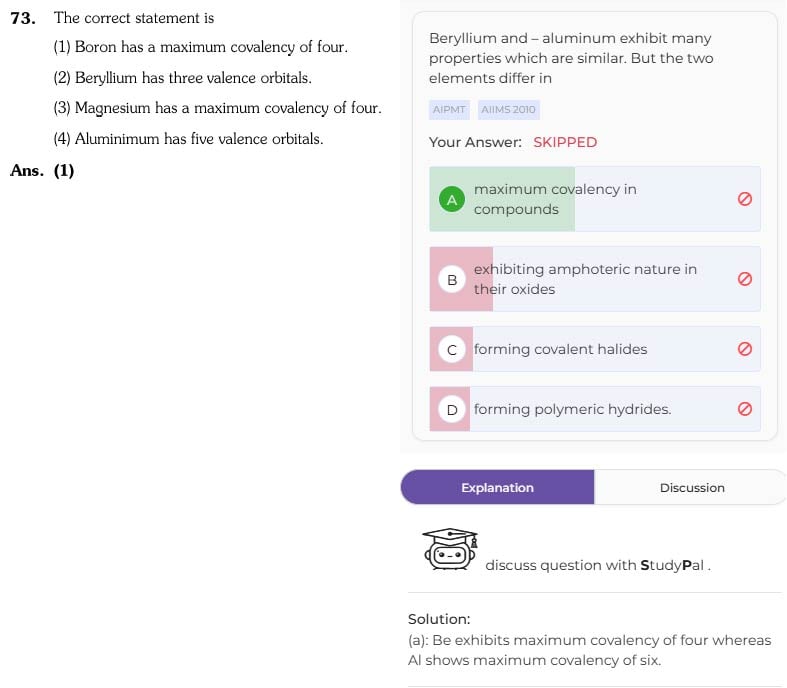Click prohibit icon beside maximum covalency option

point(744,199)
